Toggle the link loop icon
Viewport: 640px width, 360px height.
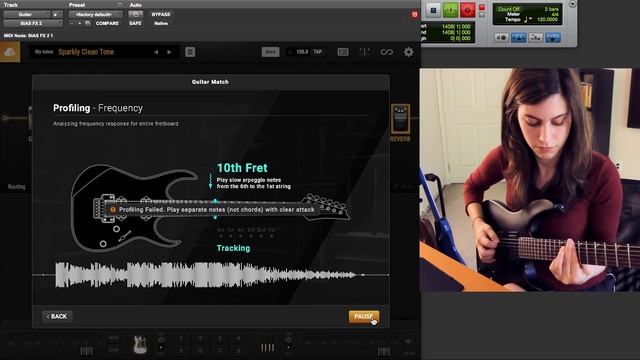[x=387, y=52]
